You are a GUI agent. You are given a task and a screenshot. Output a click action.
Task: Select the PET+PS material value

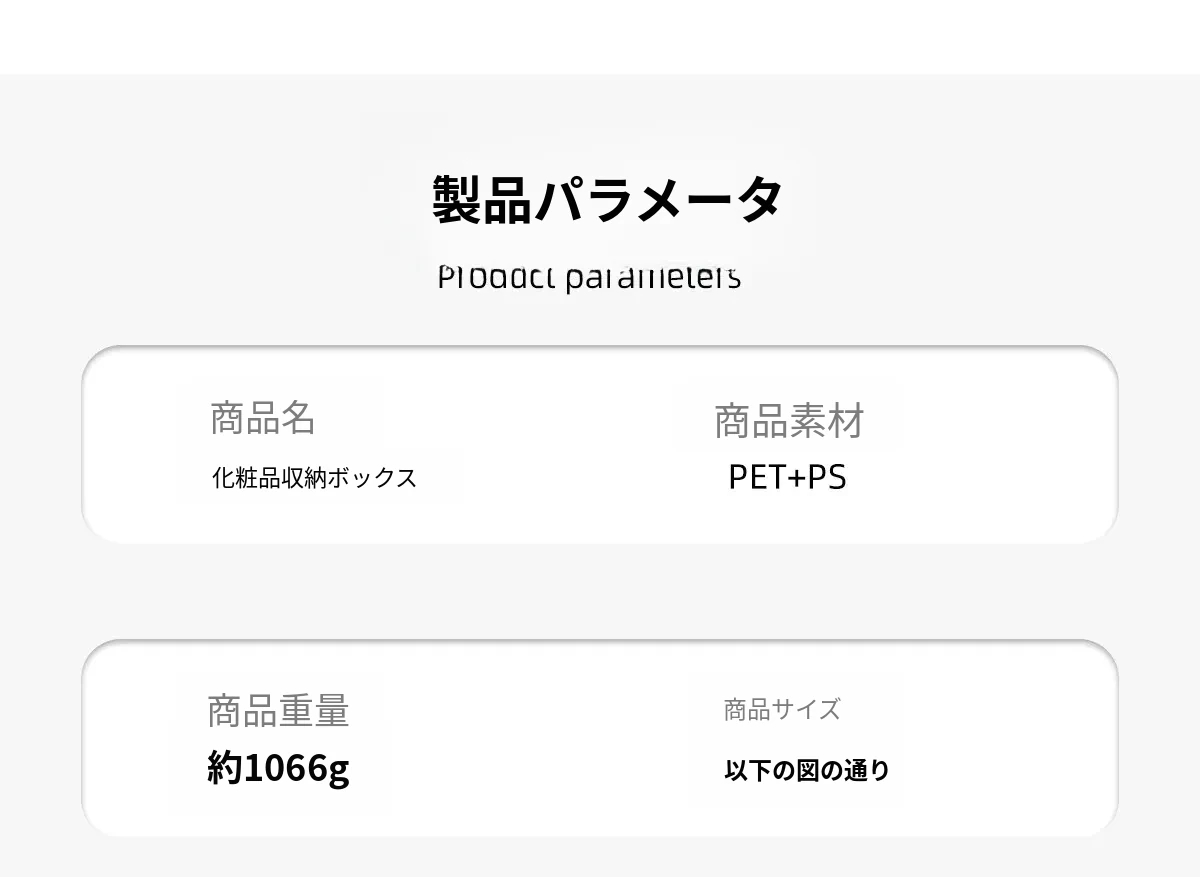click(x=787, y=477)
